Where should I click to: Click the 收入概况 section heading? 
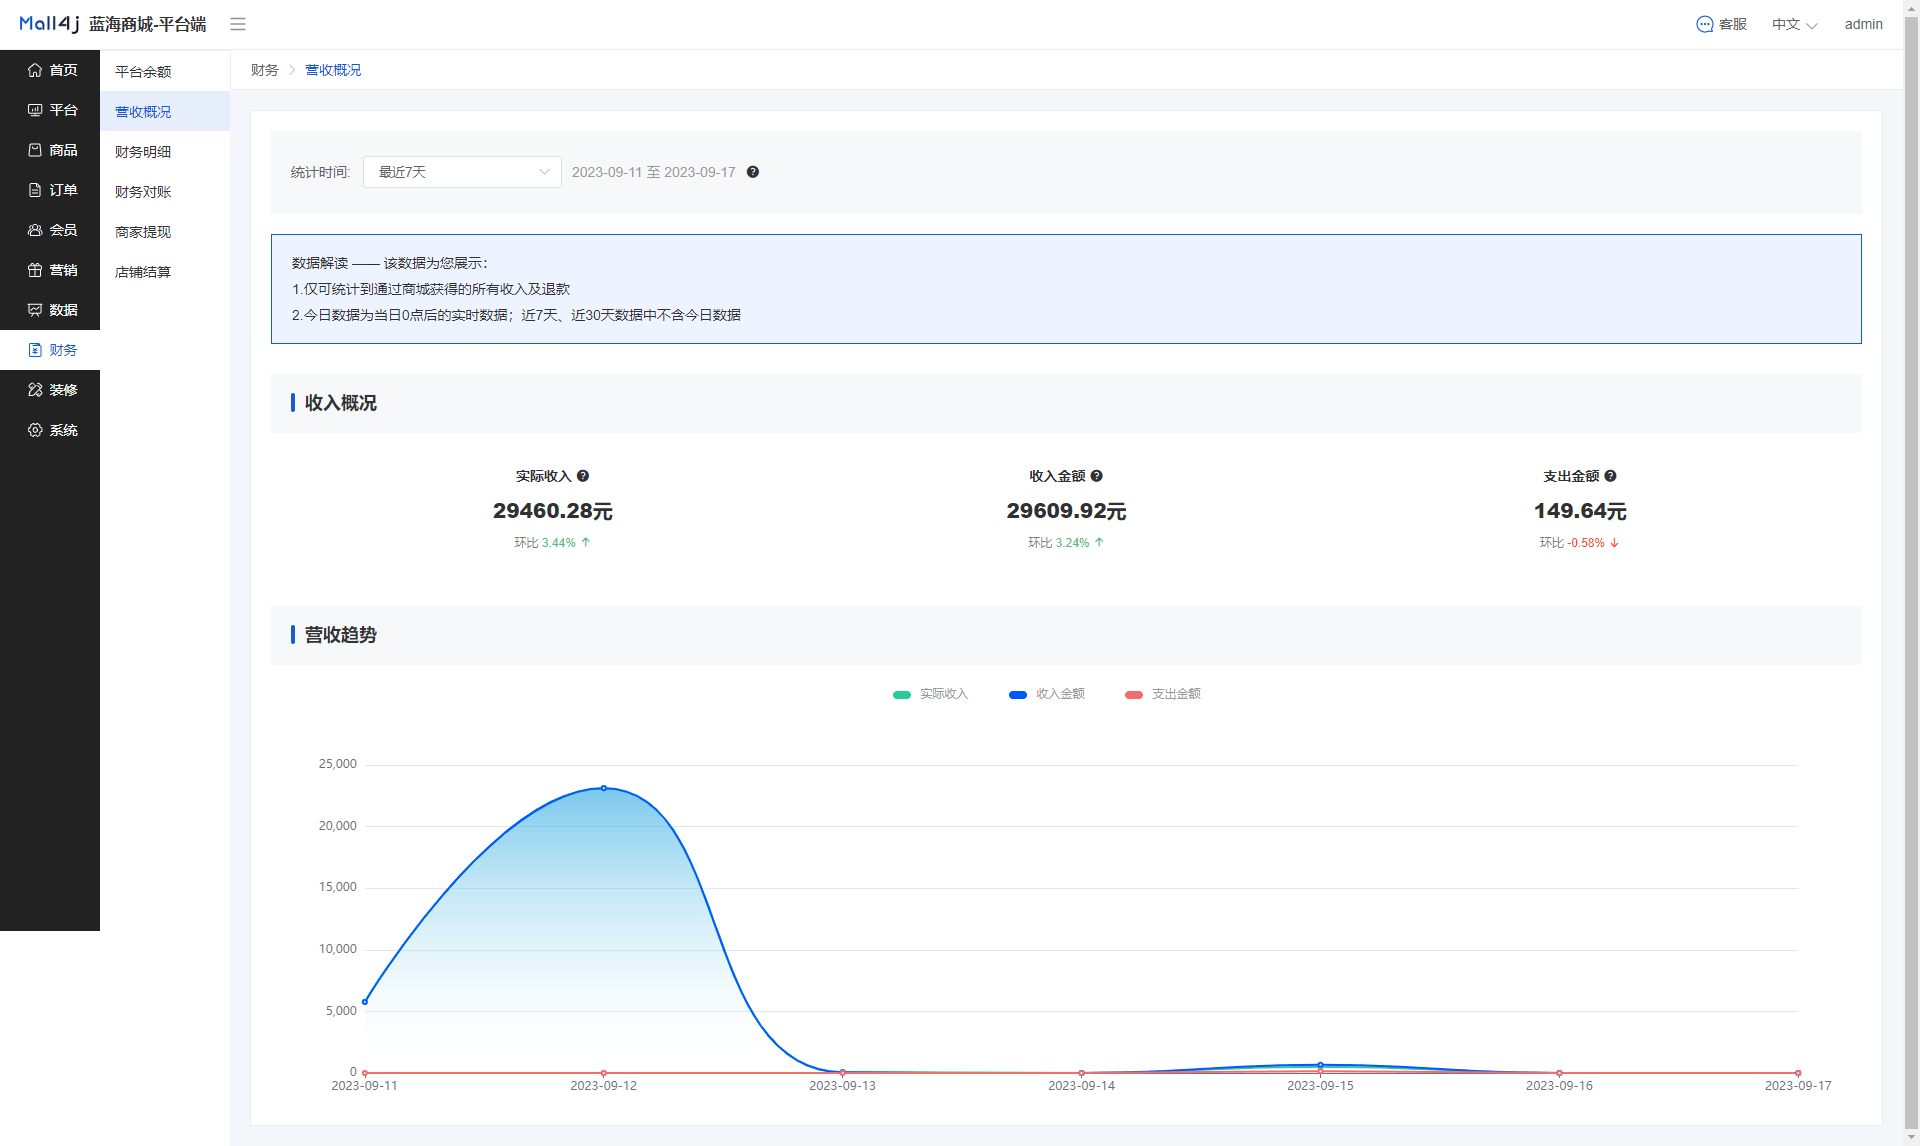tap(340, 403)
